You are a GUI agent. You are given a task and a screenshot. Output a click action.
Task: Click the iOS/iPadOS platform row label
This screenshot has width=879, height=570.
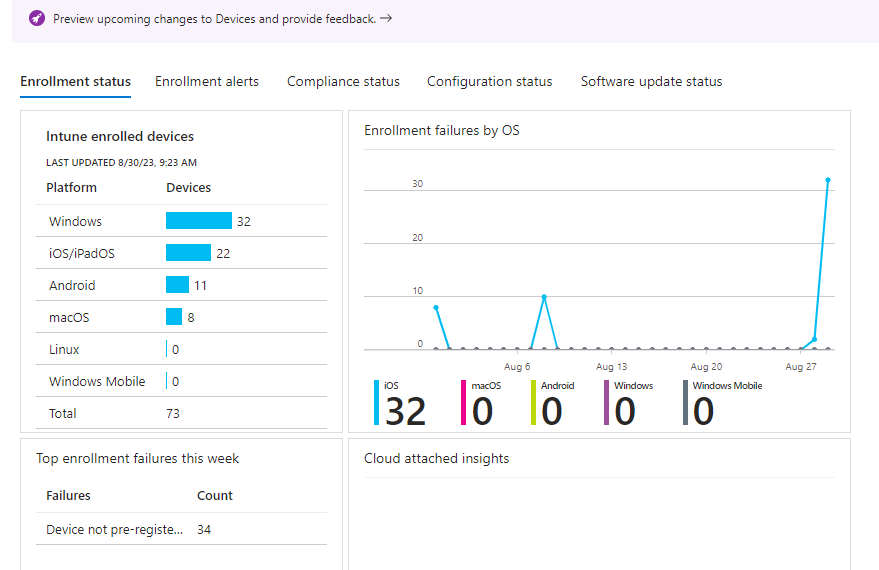[x=82, y=253]
